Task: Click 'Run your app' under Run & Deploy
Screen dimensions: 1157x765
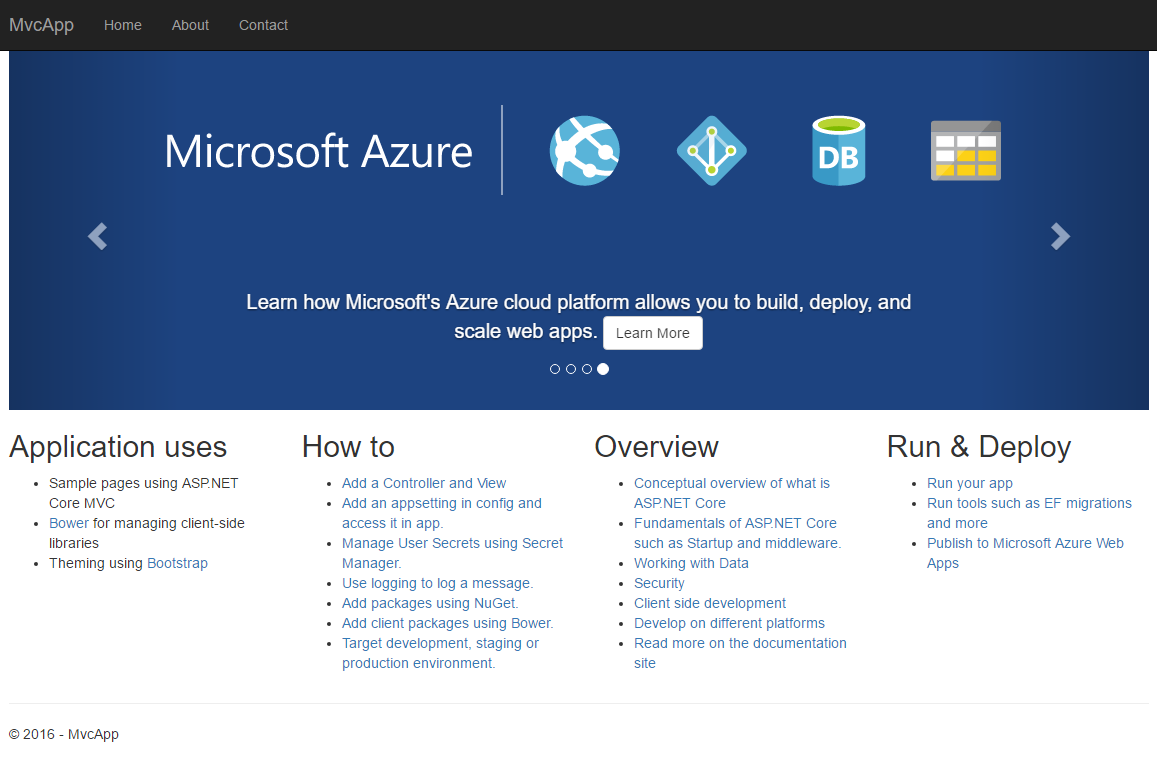Action: [x=969, y=483]
